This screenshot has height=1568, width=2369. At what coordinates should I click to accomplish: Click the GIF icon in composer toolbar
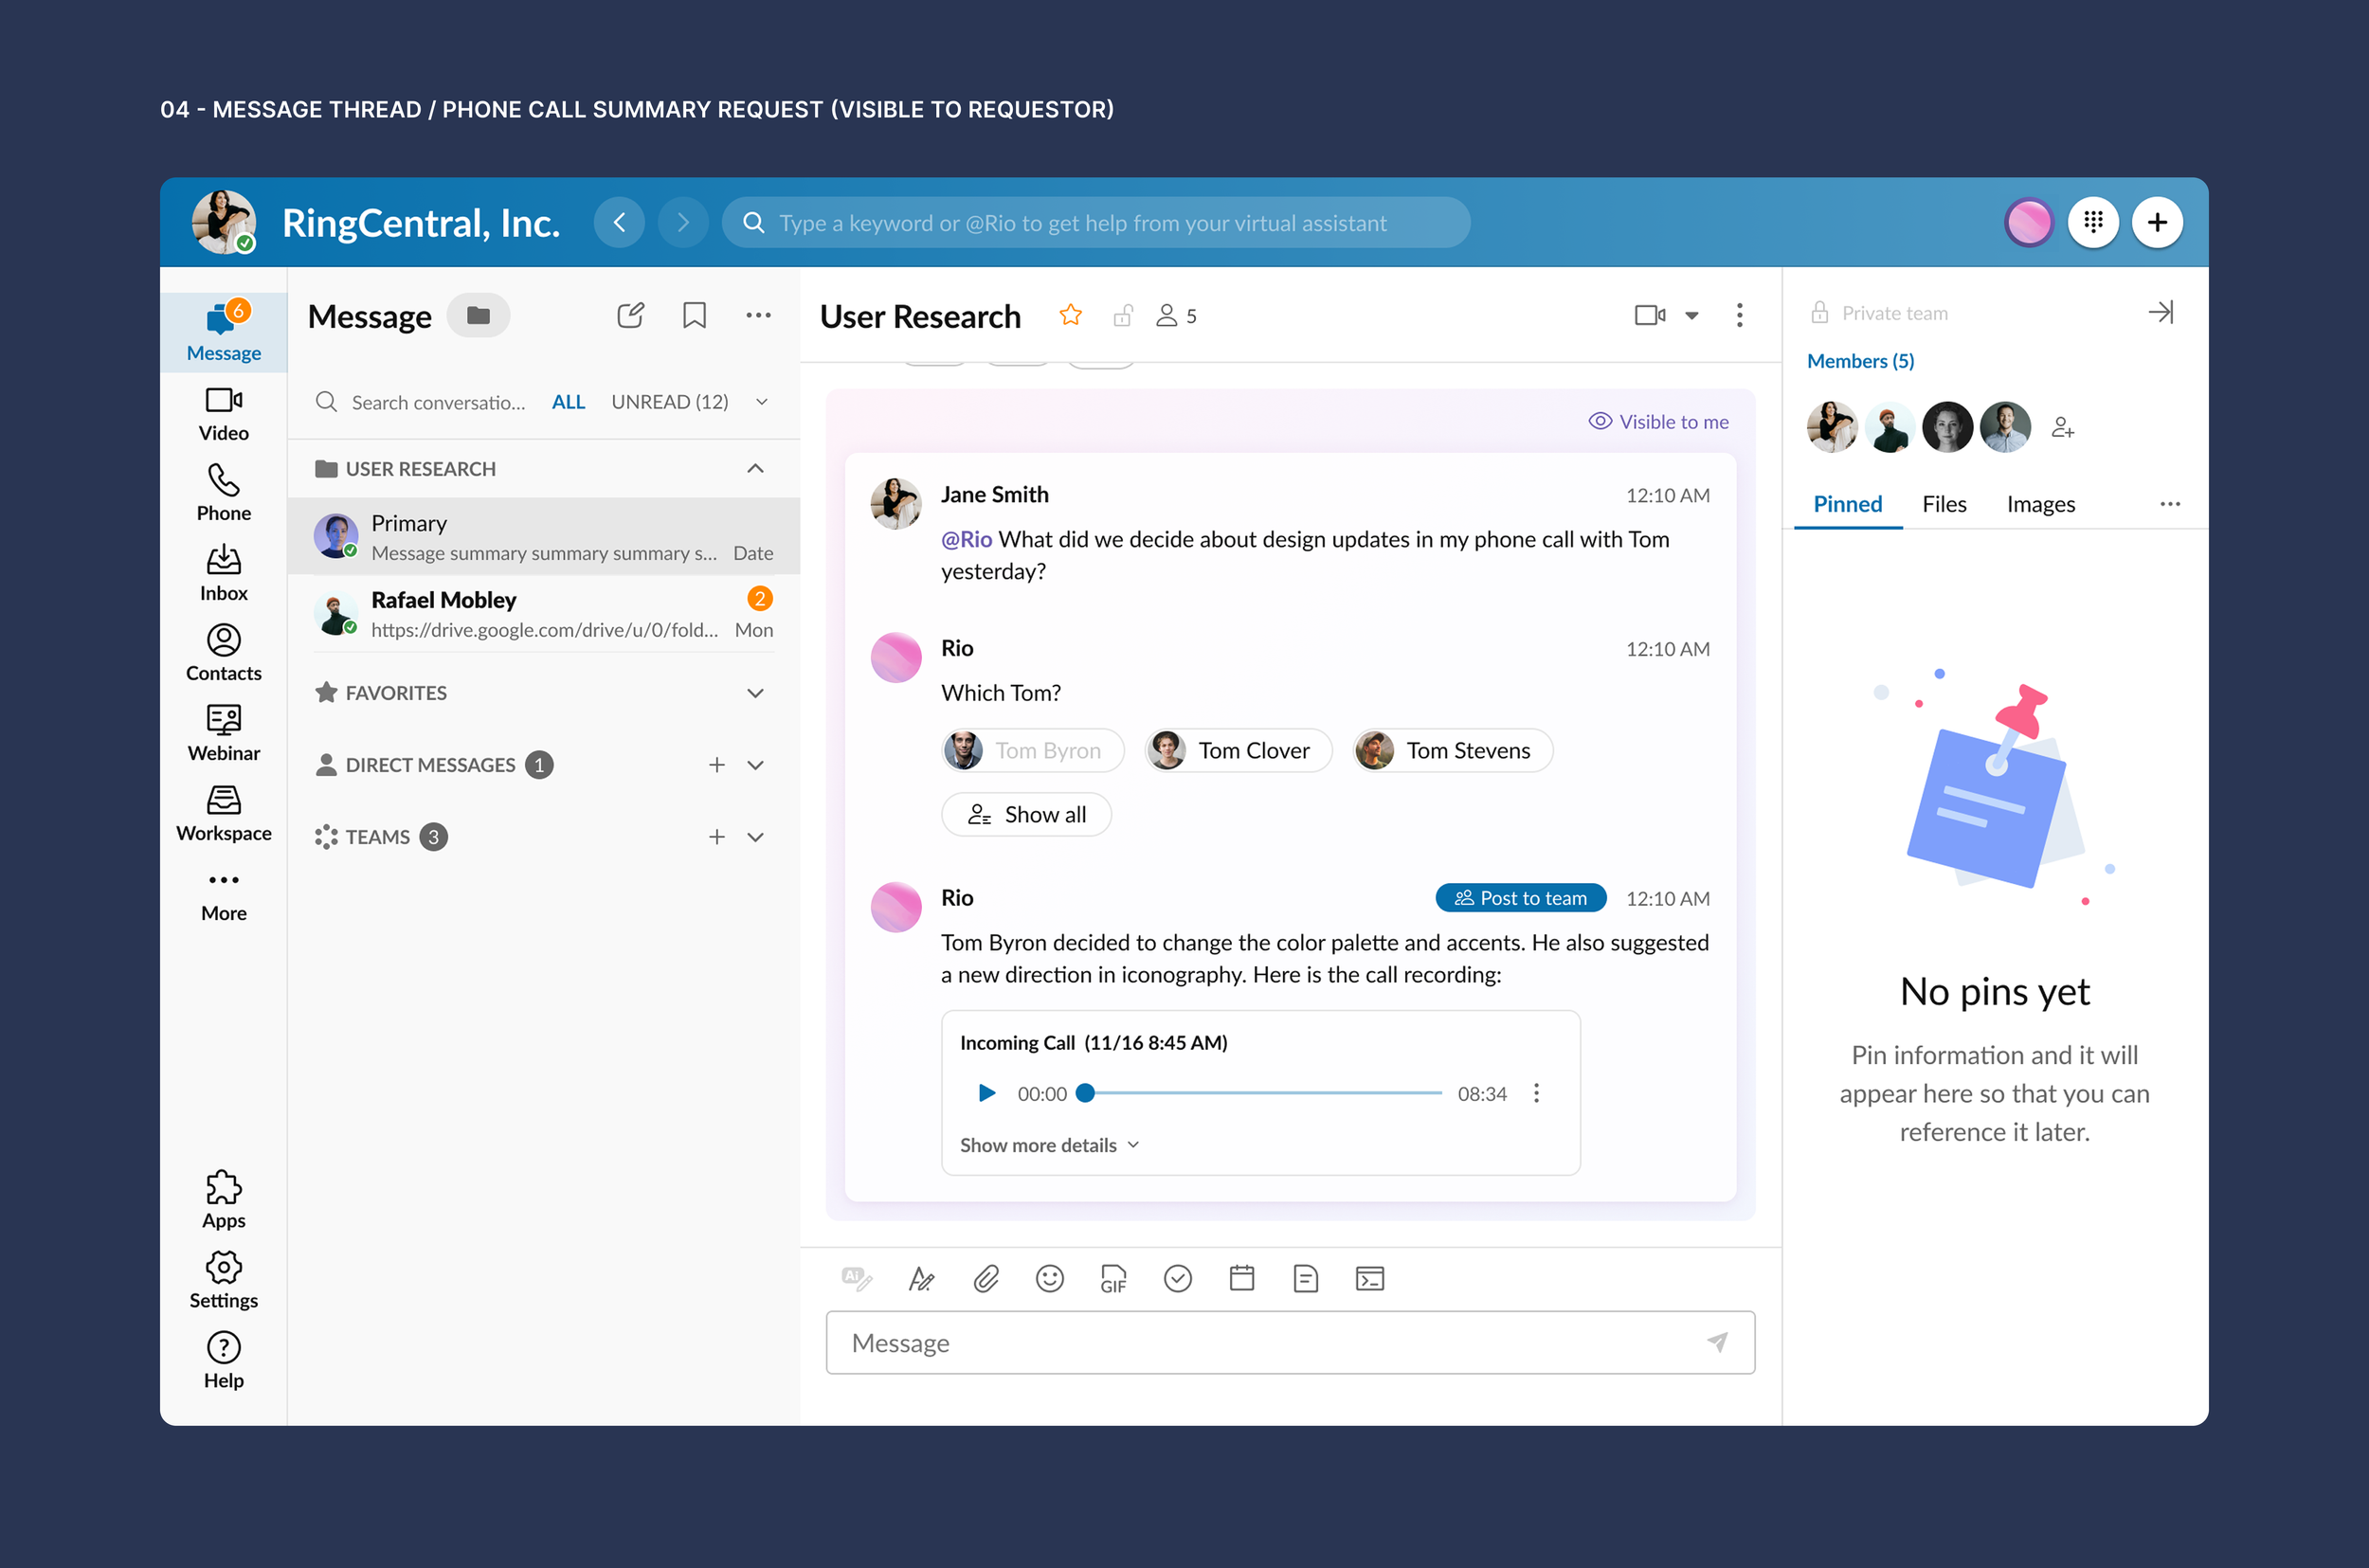click(x=1113, y=1278)
